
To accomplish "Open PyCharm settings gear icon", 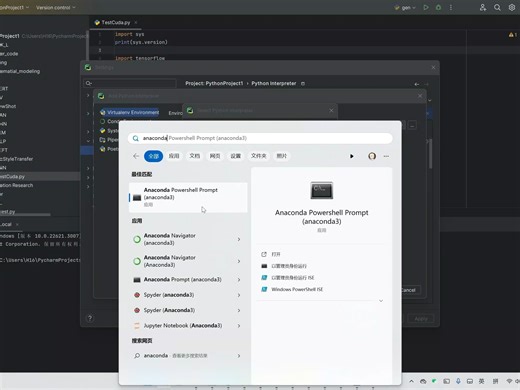I will 512,7.
